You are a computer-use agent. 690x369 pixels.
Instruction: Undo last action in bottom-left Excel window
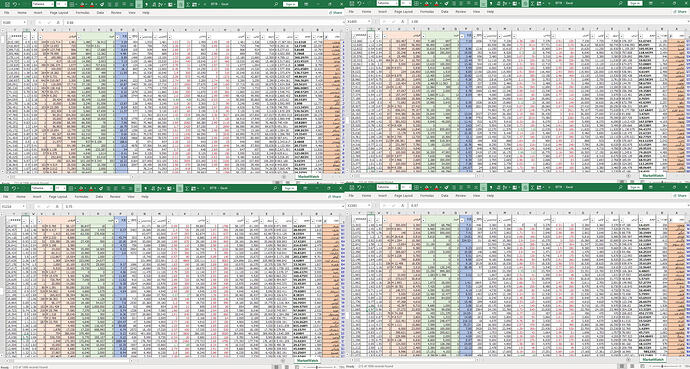pyautogui.click(x=15, y=188)
